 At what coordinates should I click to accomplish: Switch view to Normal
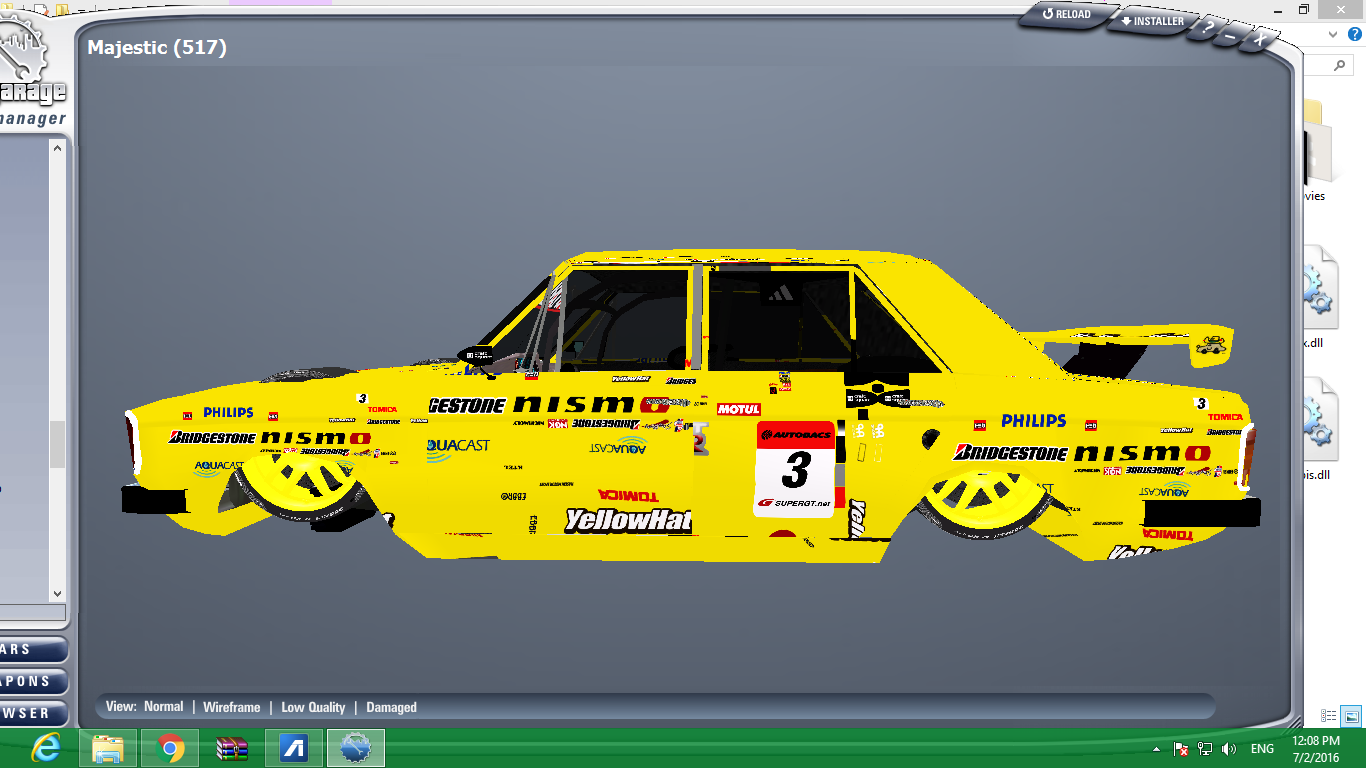(x=164, y=706)
